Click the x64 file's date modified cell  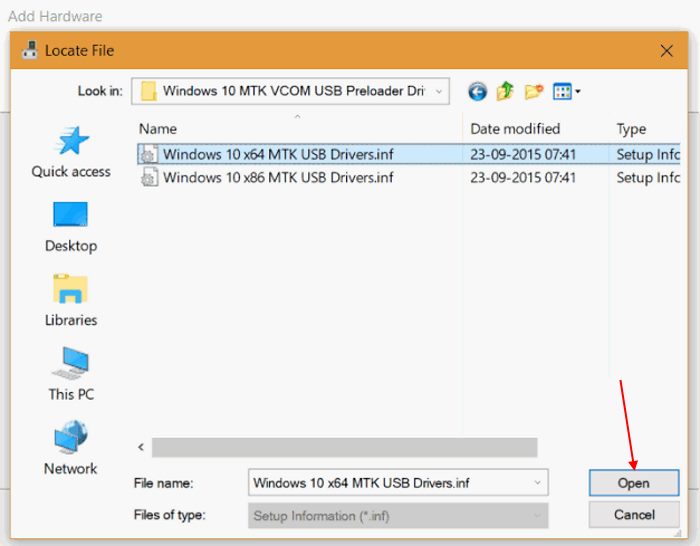pos(523,154)
